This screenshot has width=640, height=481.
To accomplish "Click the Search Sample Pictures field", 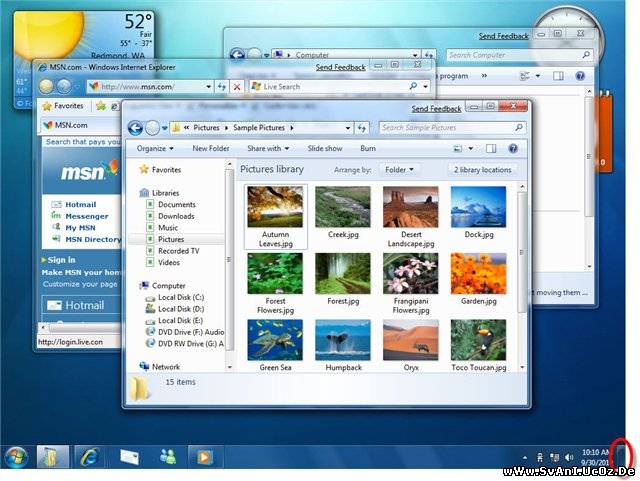I will [x=447, y=128].
